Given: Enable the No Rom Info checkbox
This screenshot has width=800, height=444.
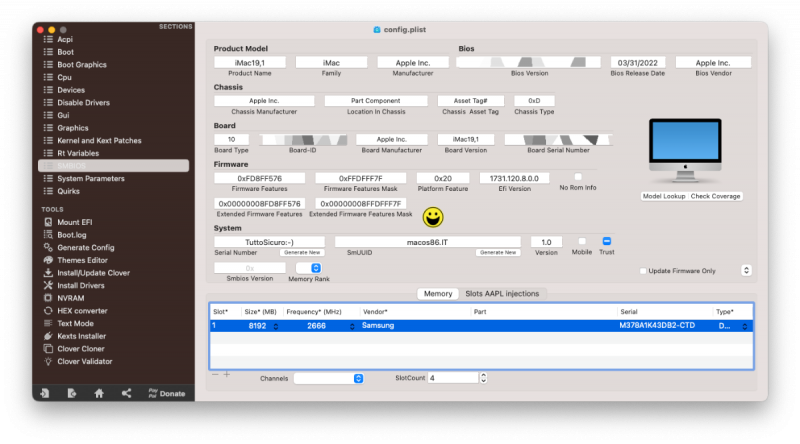Looking at the screenshot, I should [x=578, y=177].
